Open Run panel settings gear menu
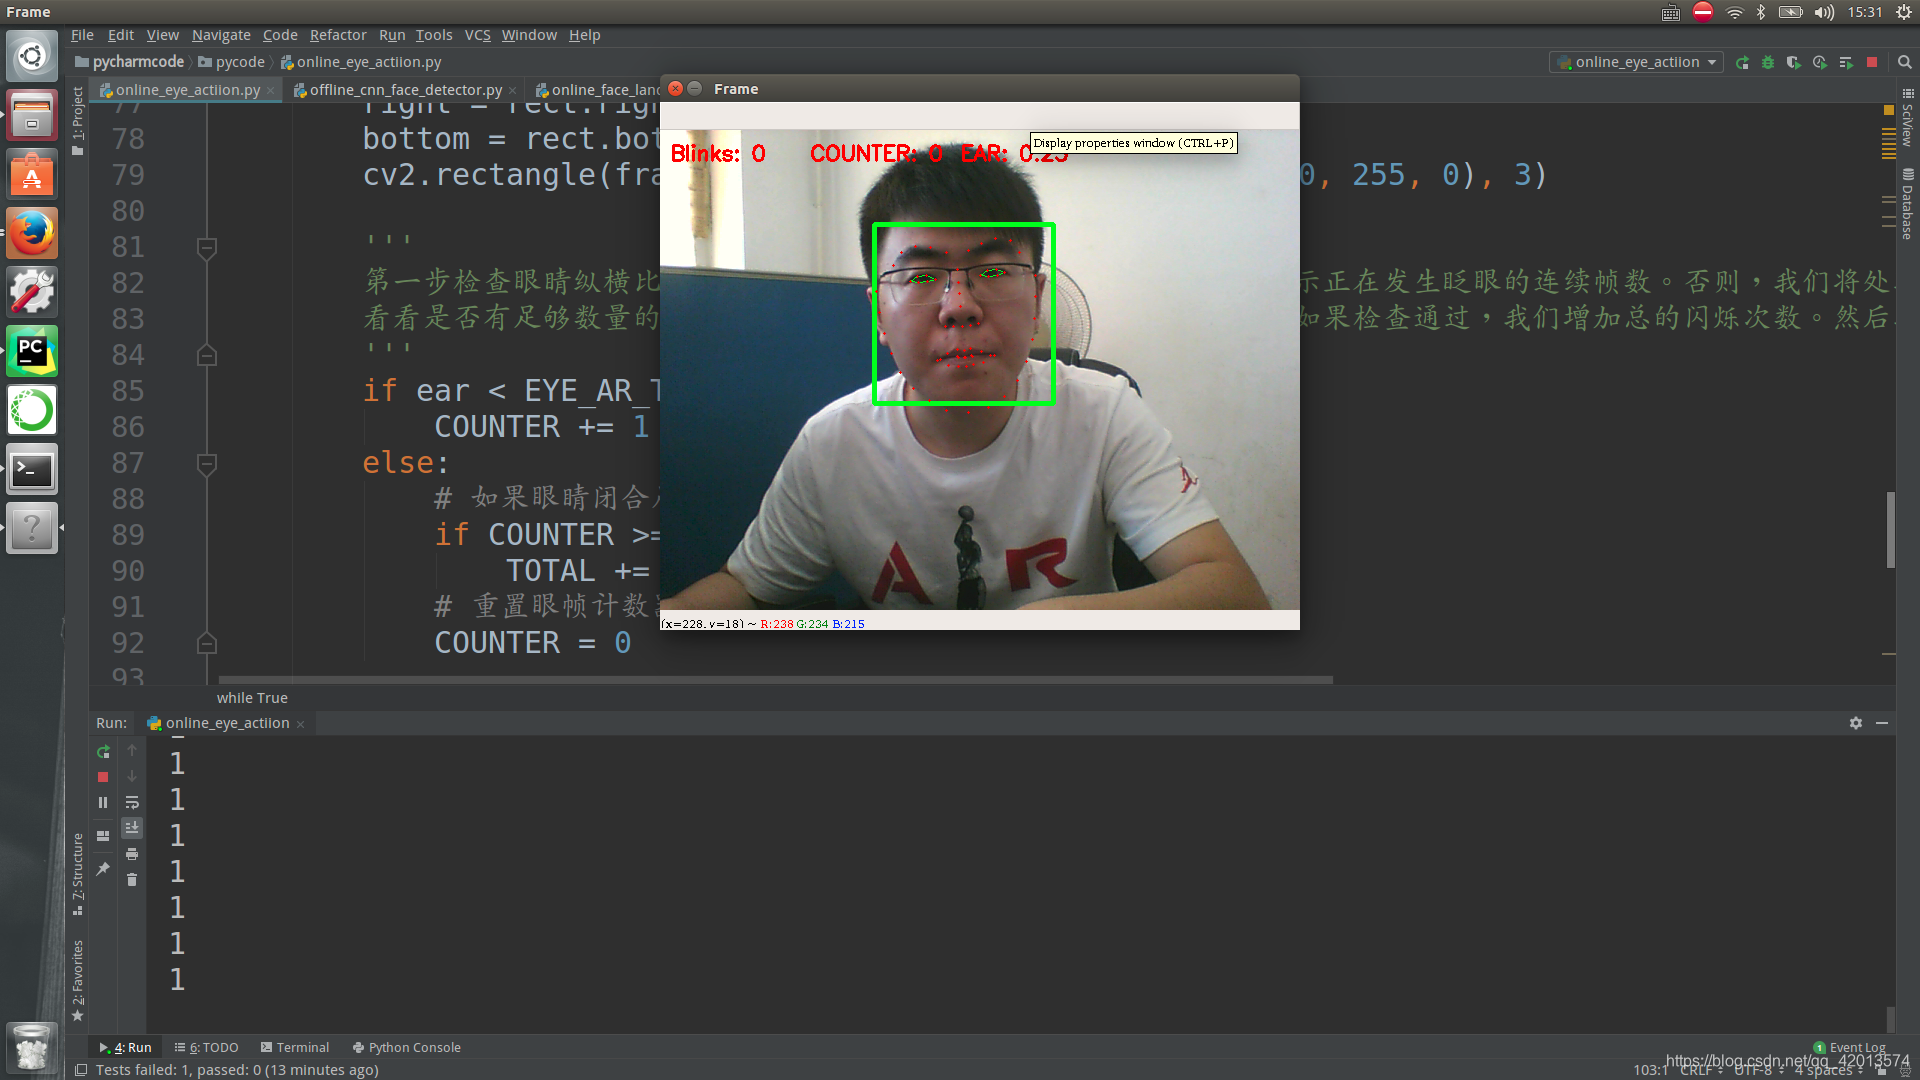The image size is (1920, 1080). [1856, 723]
